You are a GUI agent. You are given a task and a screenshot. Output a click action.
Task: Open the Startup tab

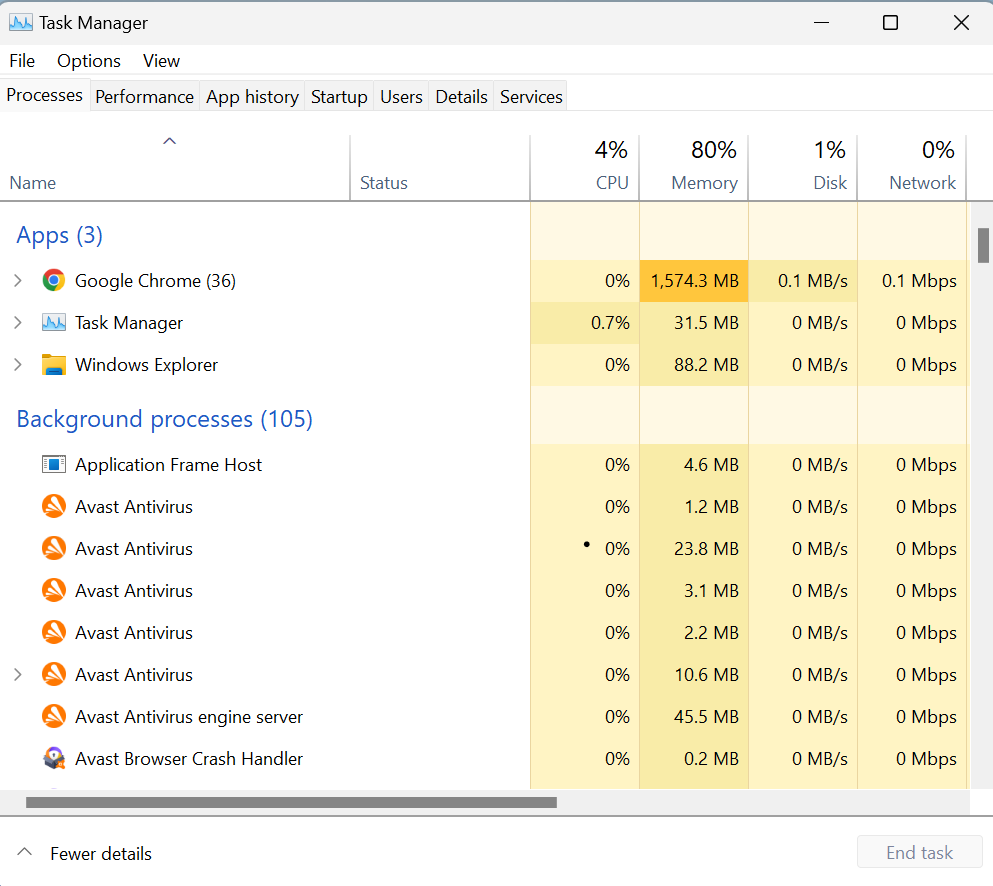[339, 97]
